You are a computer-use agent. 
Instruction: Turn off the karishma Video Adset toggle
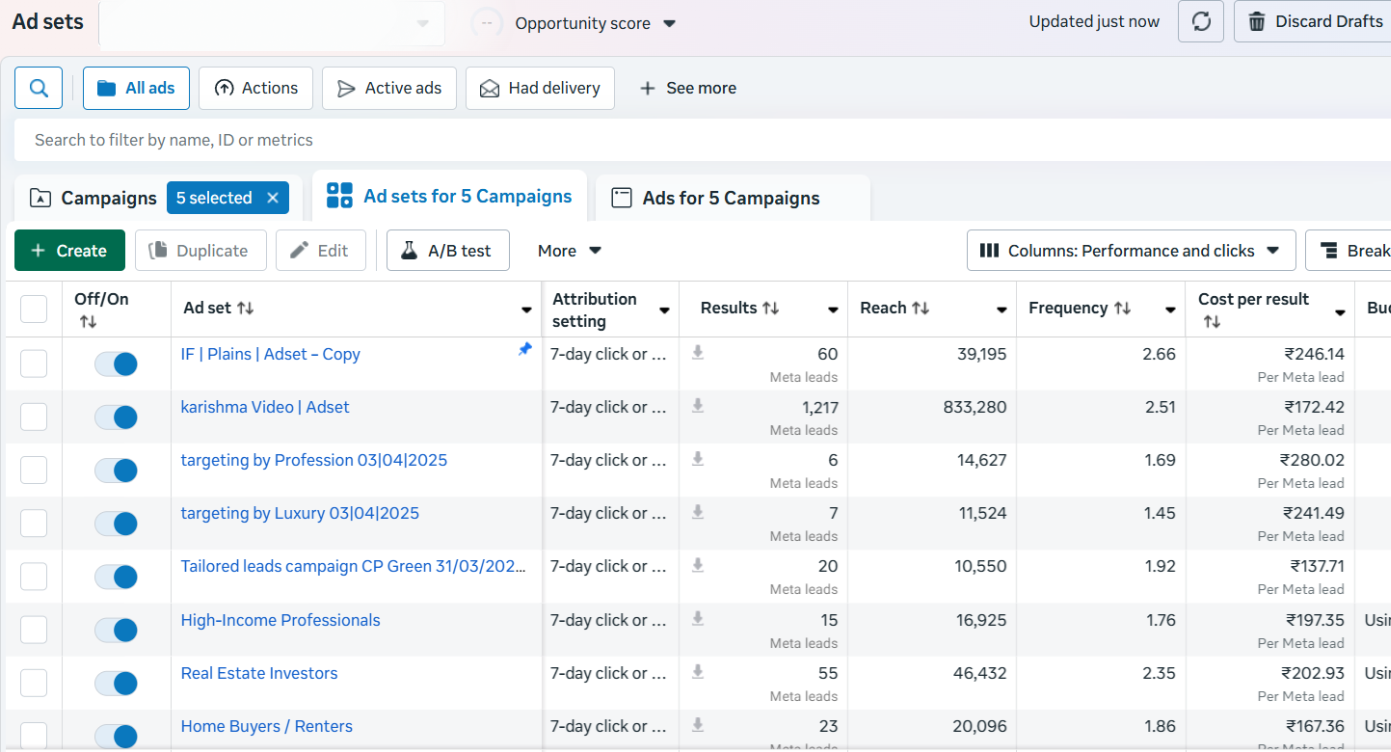point(116,417)
